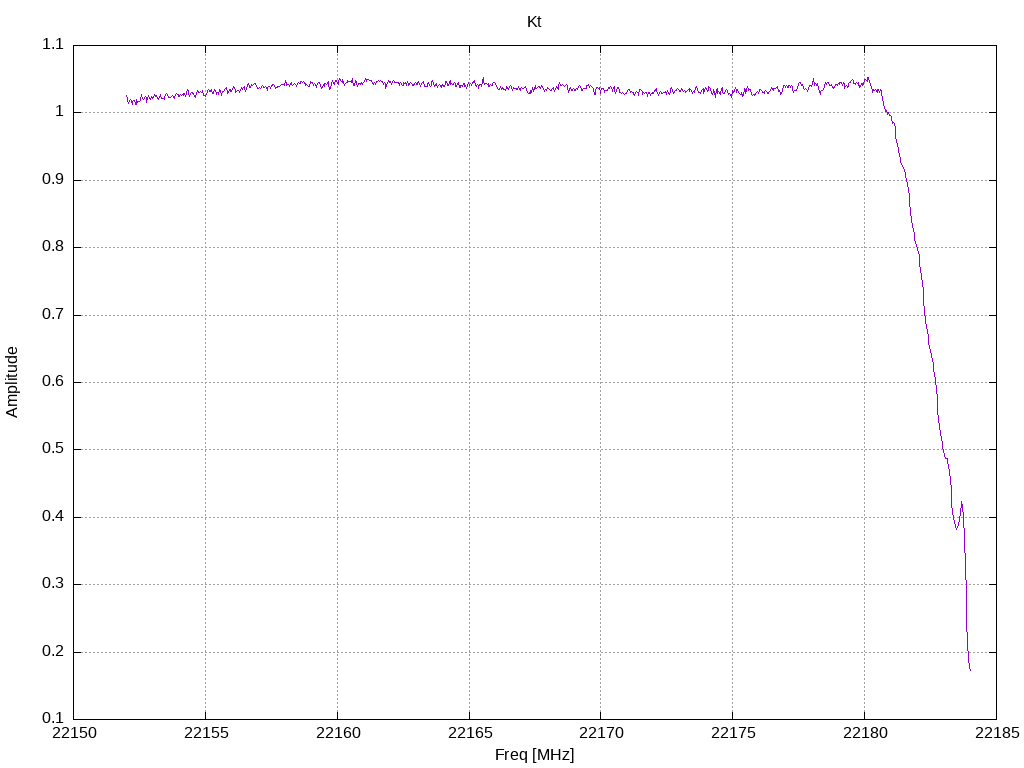Click the 0.3 y-axis tick label
This screenshot has width=1024, height=768.
pos(53,584)
